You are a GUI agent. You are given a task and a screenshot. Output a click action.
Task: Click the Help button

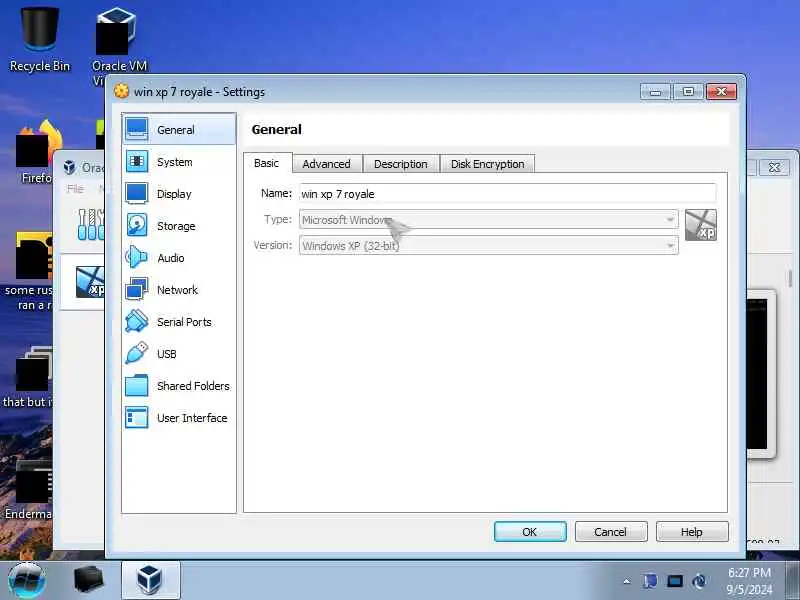coord(692,532)
